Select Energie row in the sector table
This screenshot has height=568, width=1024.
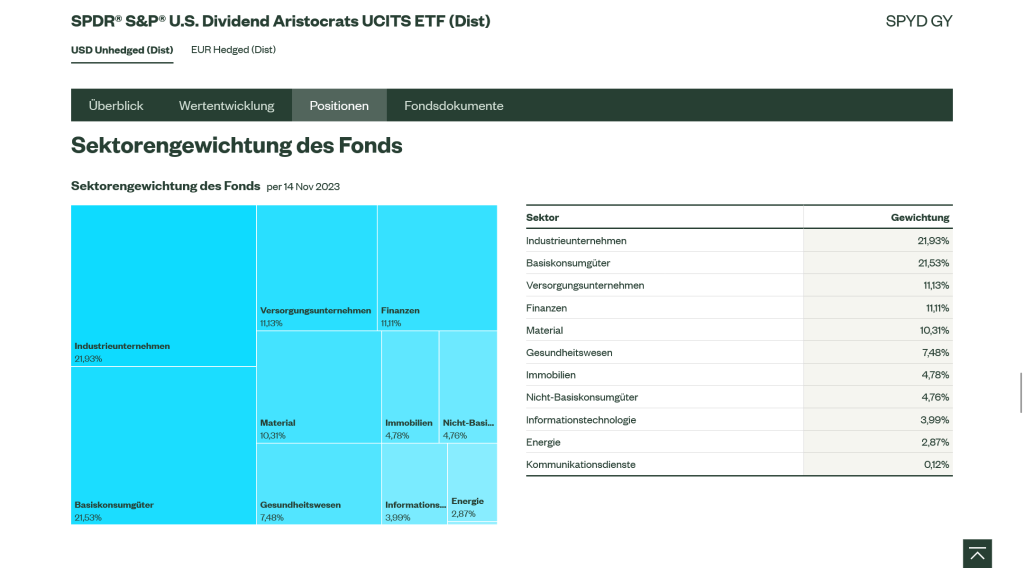[x=739, y=442]
